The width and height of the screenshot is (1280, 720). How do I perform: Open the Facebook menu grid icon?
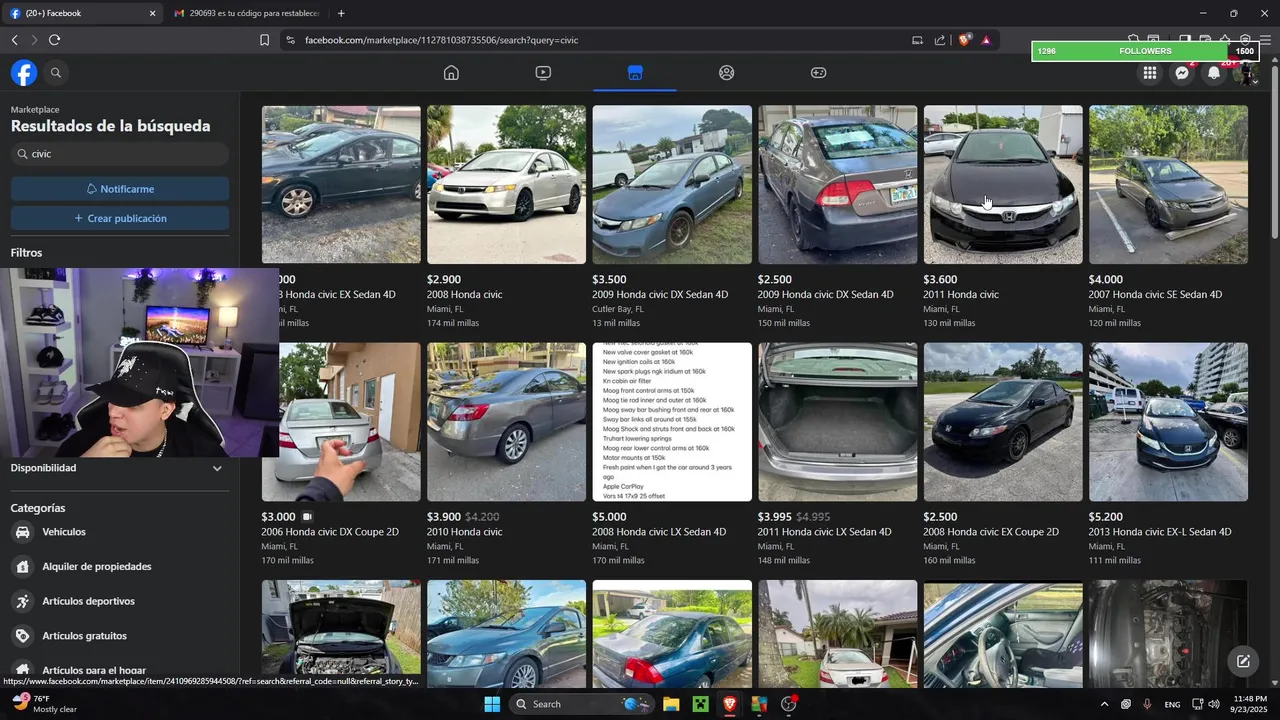point(1150,73)
